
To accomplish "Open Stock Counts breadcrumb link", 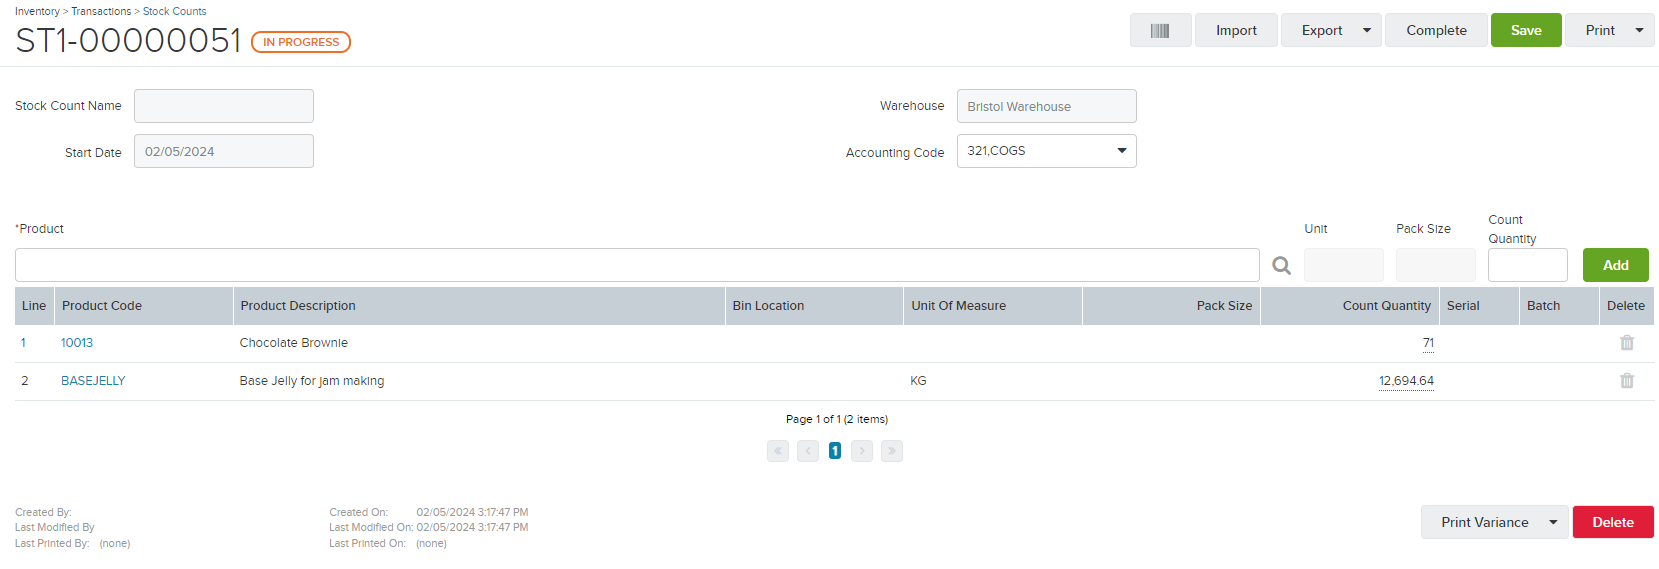I will [x=175, y=11].
